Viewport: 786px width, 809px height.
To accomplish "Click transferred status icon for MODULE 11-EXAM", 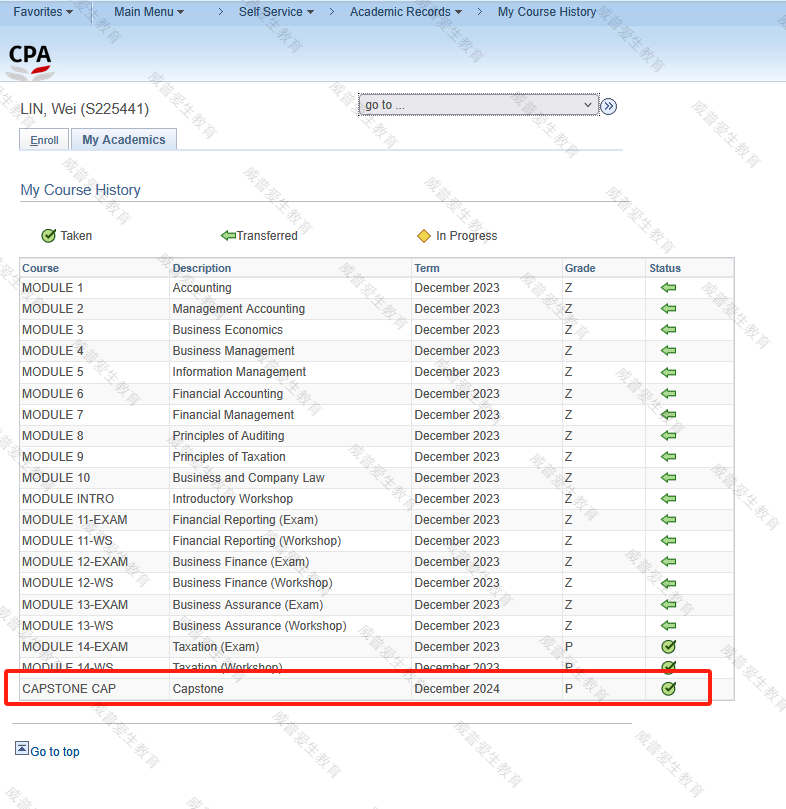I will point(668,520).
